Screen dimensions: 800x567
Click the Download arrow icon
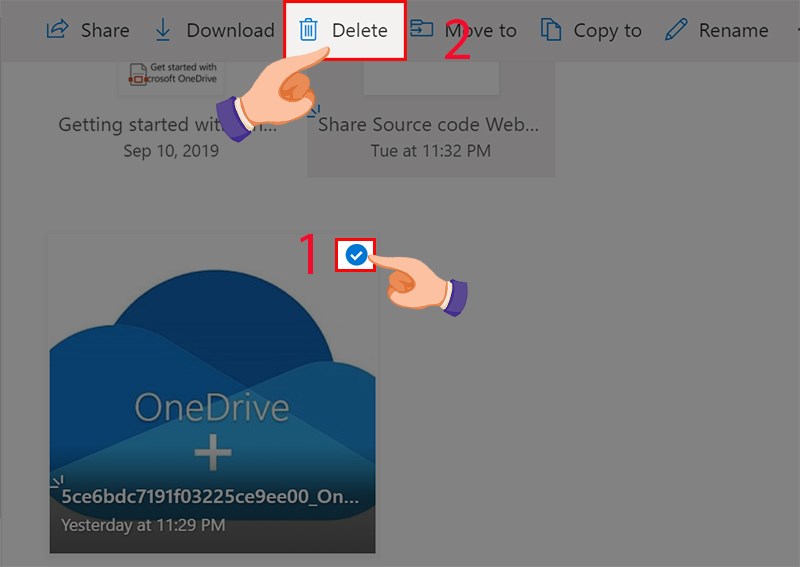tap(163, 30)
